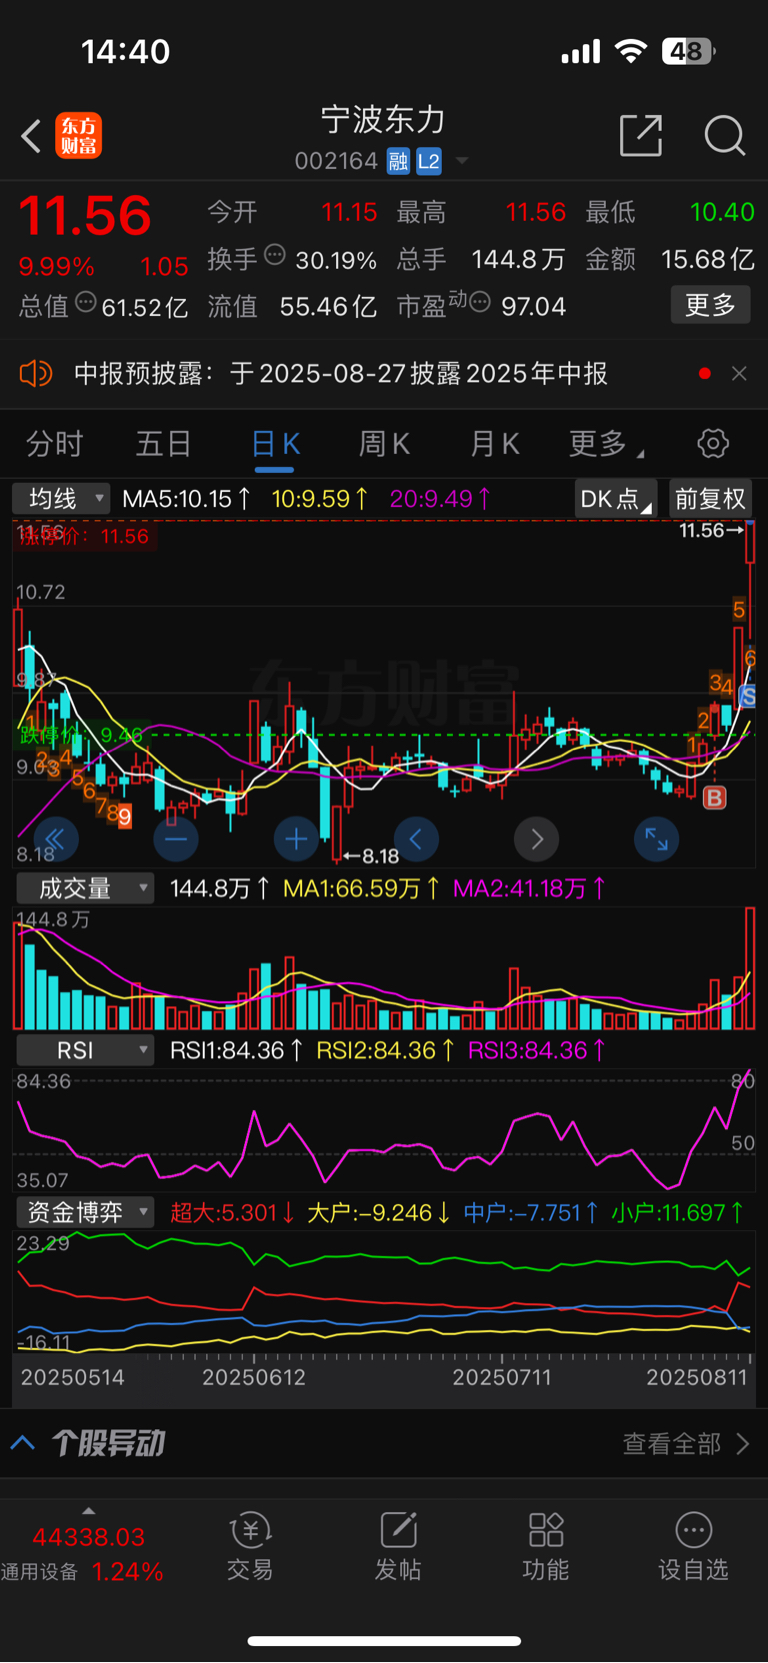Tap the MA5:10.15 value

(186, 498)
